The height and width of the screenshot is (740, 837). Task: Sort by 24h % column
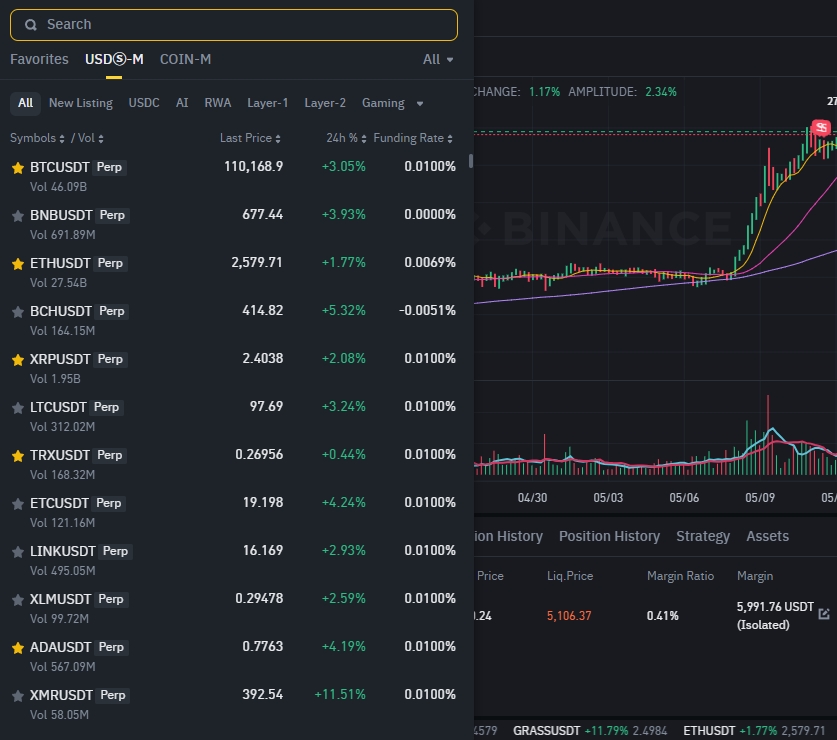[x=346, y=138]
